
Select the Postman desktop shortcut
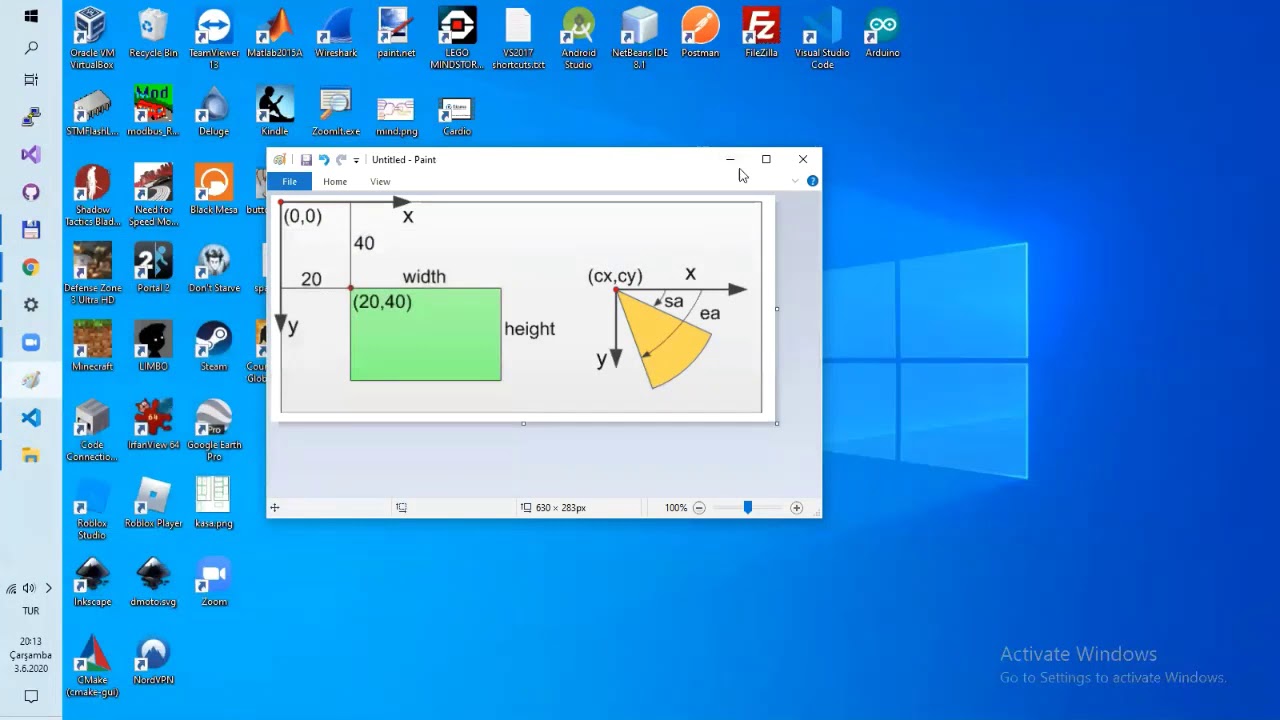[700, 33]
